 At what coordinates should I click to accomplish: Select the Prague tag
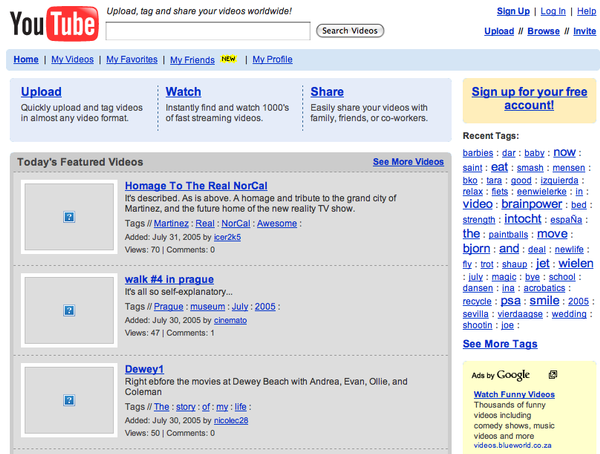[x=168, y=307]
